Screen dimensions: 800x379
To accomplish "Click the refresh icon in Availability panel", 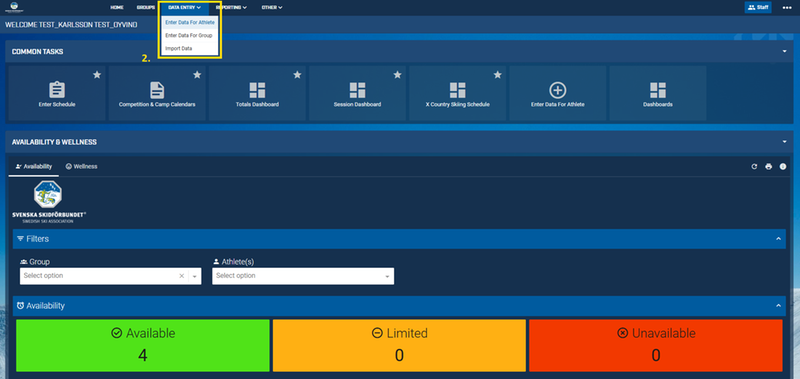I will [754, 167].
